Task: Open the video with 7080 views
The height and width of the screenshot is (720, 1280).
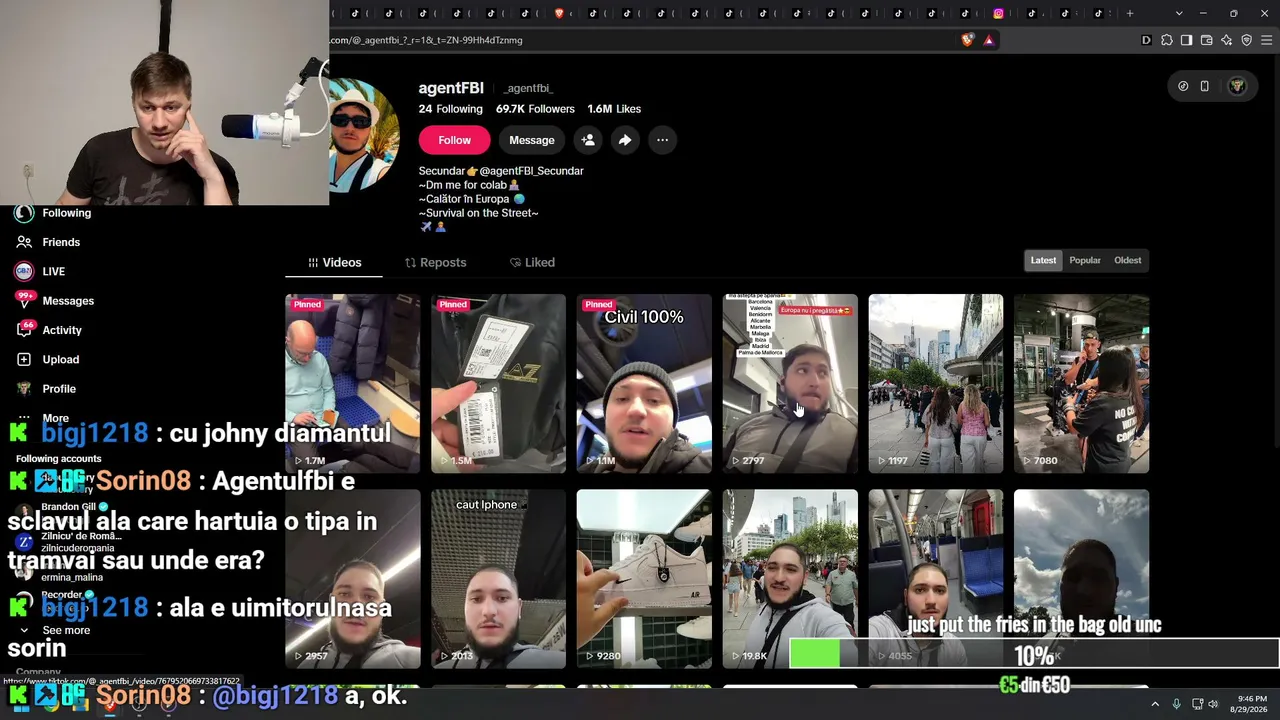Action: pyautogui.click(x=1082, y=383)
